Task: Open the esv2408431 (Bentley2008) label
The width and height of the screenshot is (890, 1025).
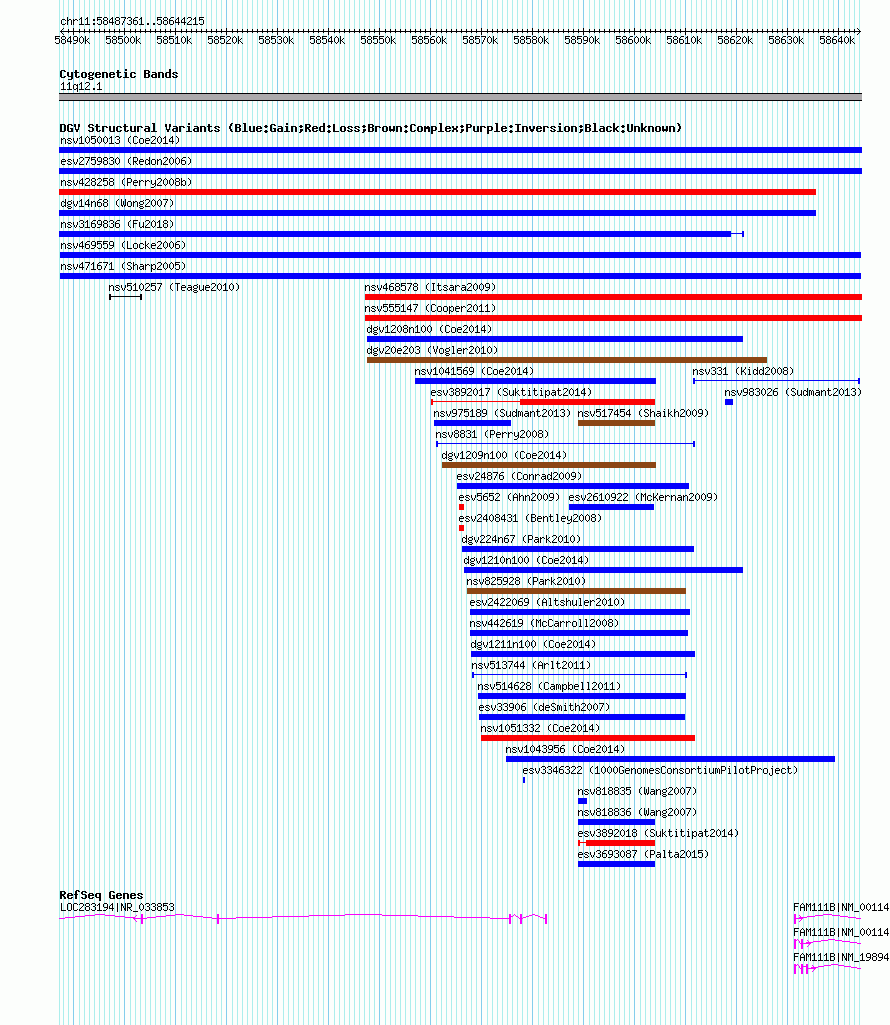Action: pos(530,518)
